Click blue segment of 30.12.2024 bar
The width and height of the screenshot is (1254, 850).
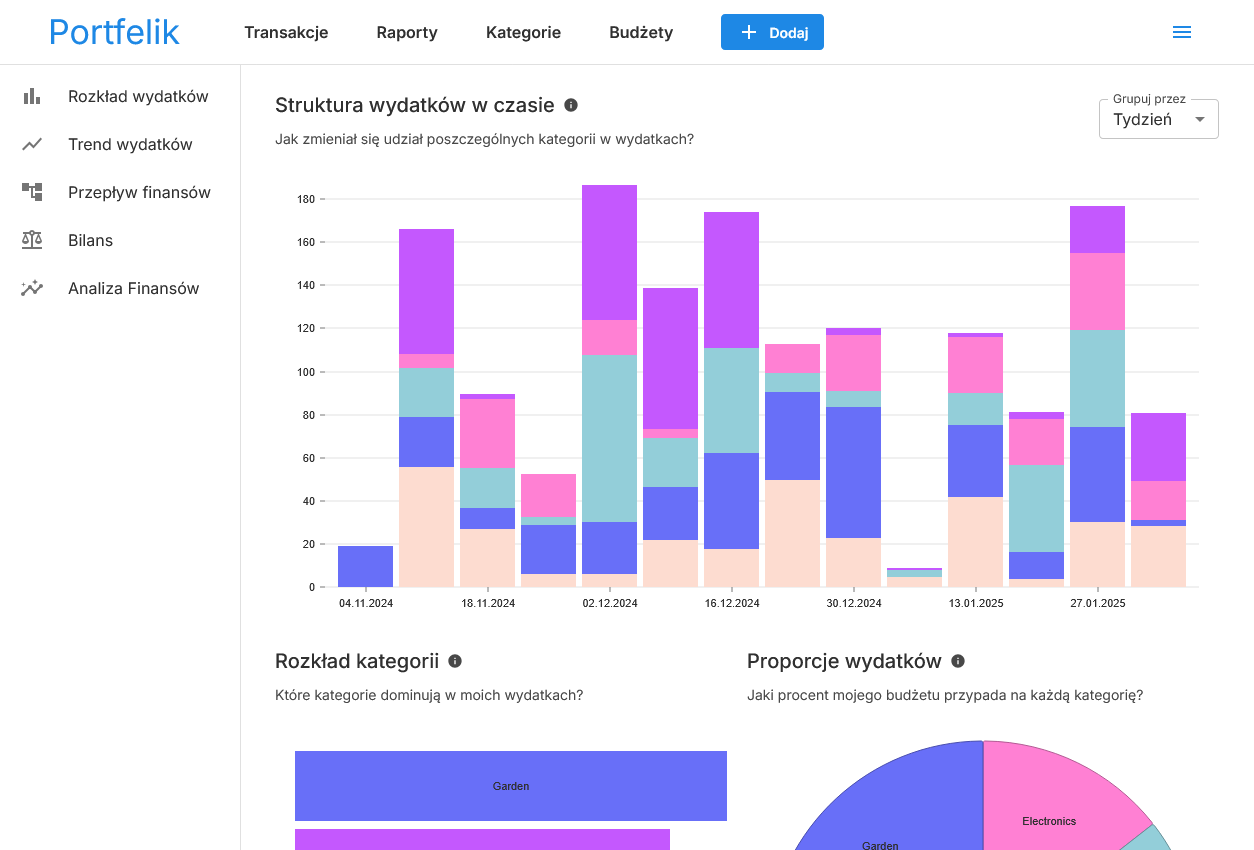click(854, 472)
